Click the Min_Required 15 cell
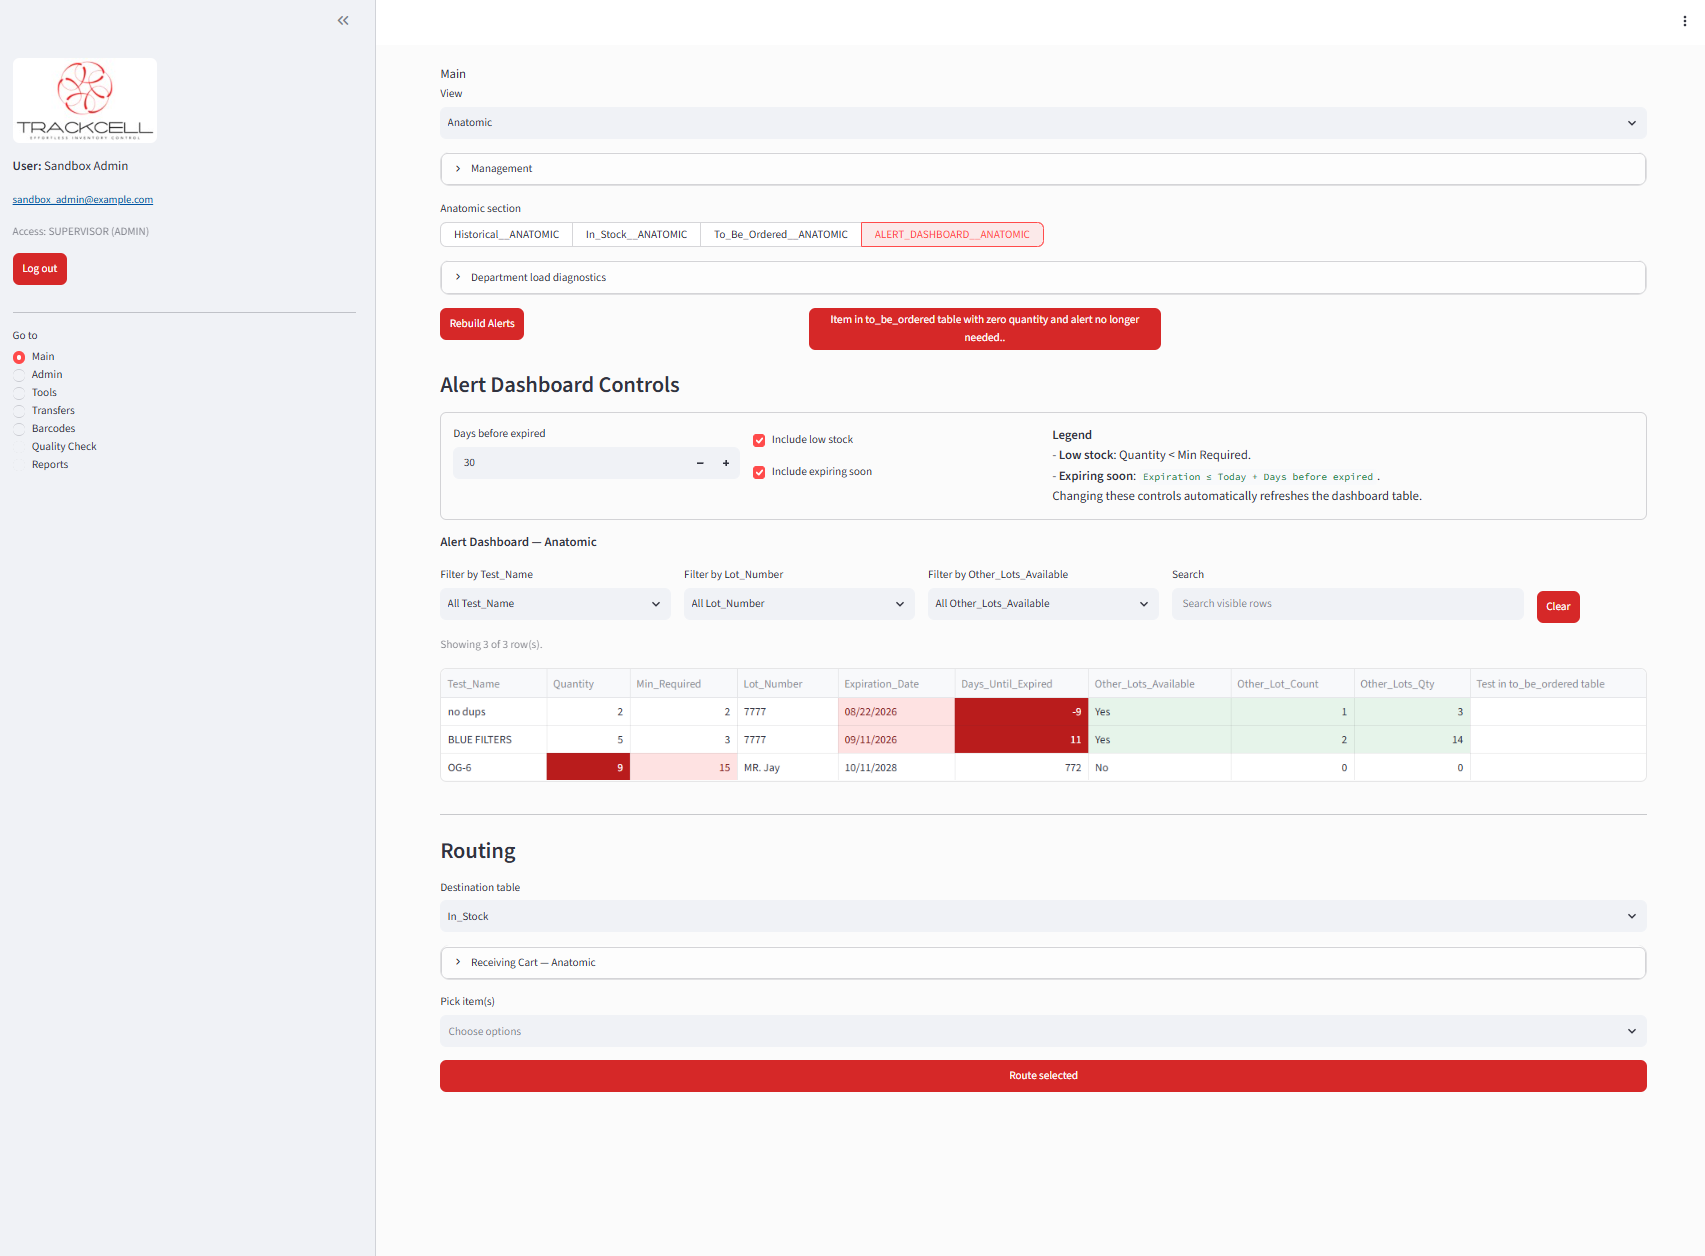The height and width of the screenshot is (1256, 1705). point(683,768)
